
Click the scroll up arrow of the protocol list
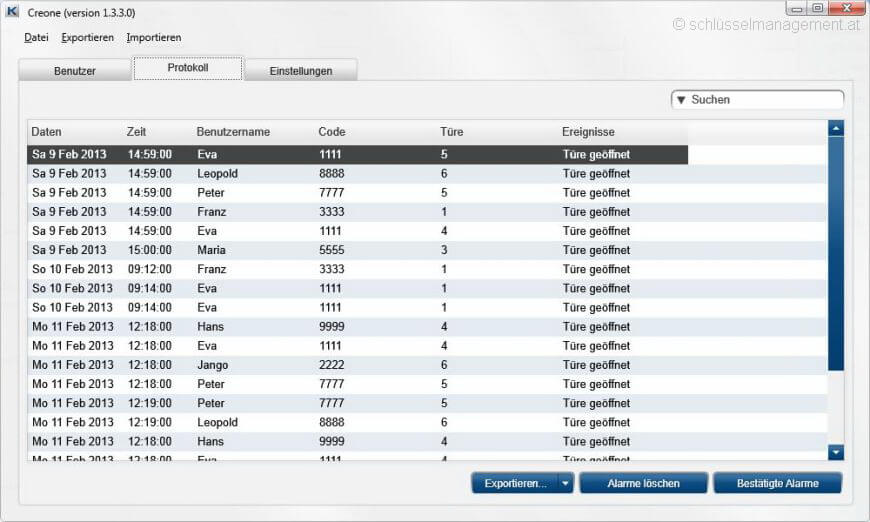click(836, 128)
